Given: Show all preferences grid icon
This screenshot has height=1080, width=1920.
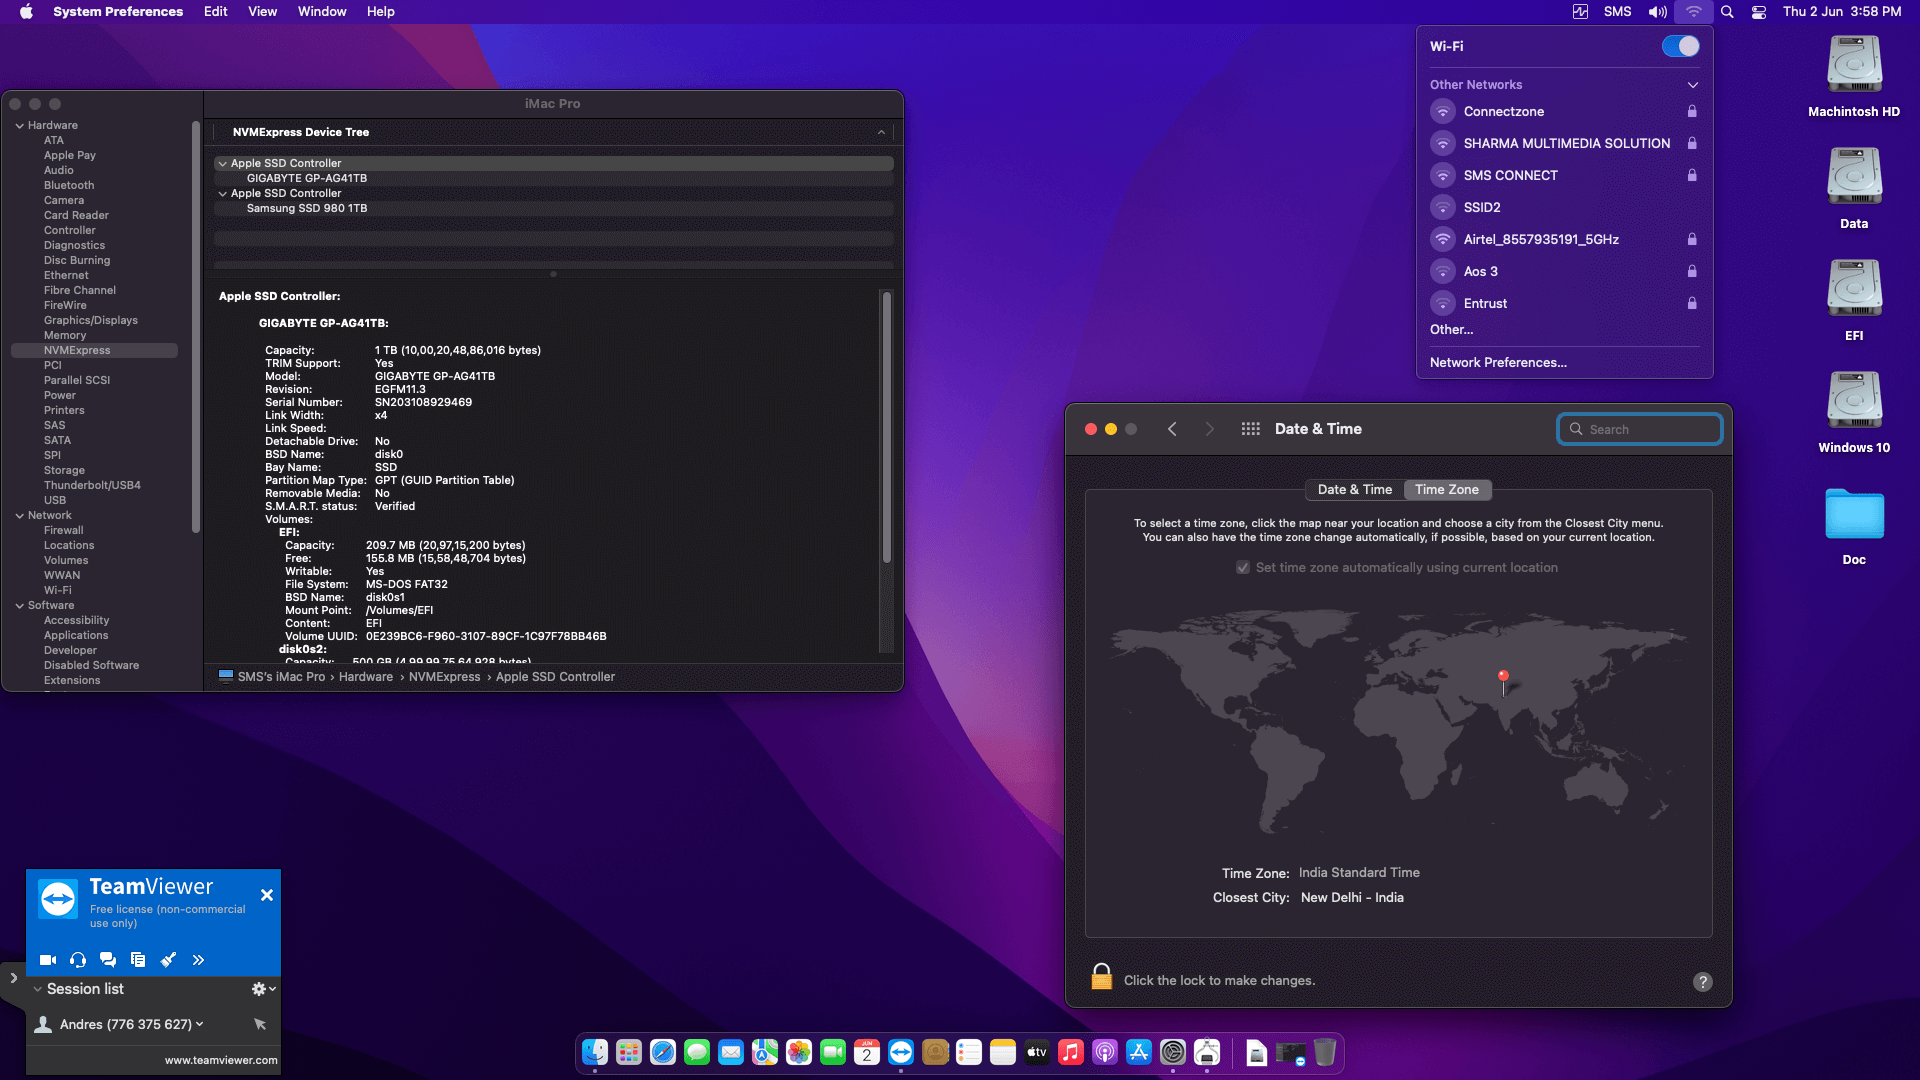Looking at the screenshot, I should pos(1250,429).
